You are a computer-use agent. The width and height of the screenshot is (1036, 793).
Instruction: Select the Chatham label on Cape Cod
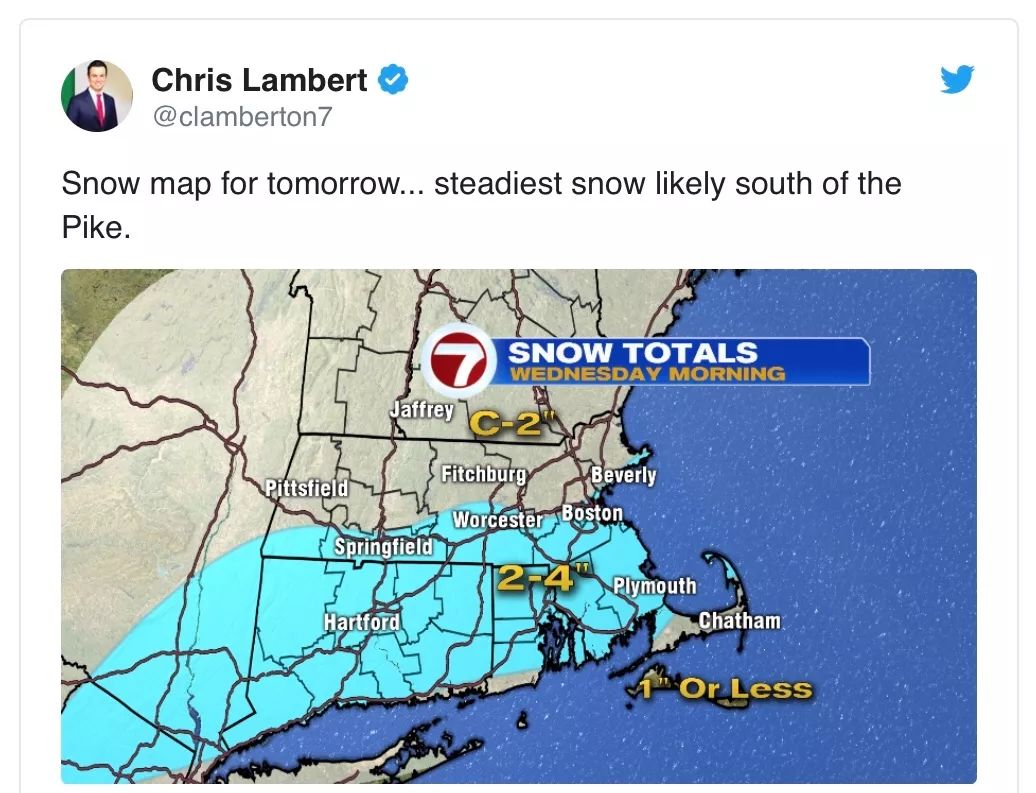tap(739, 620)
